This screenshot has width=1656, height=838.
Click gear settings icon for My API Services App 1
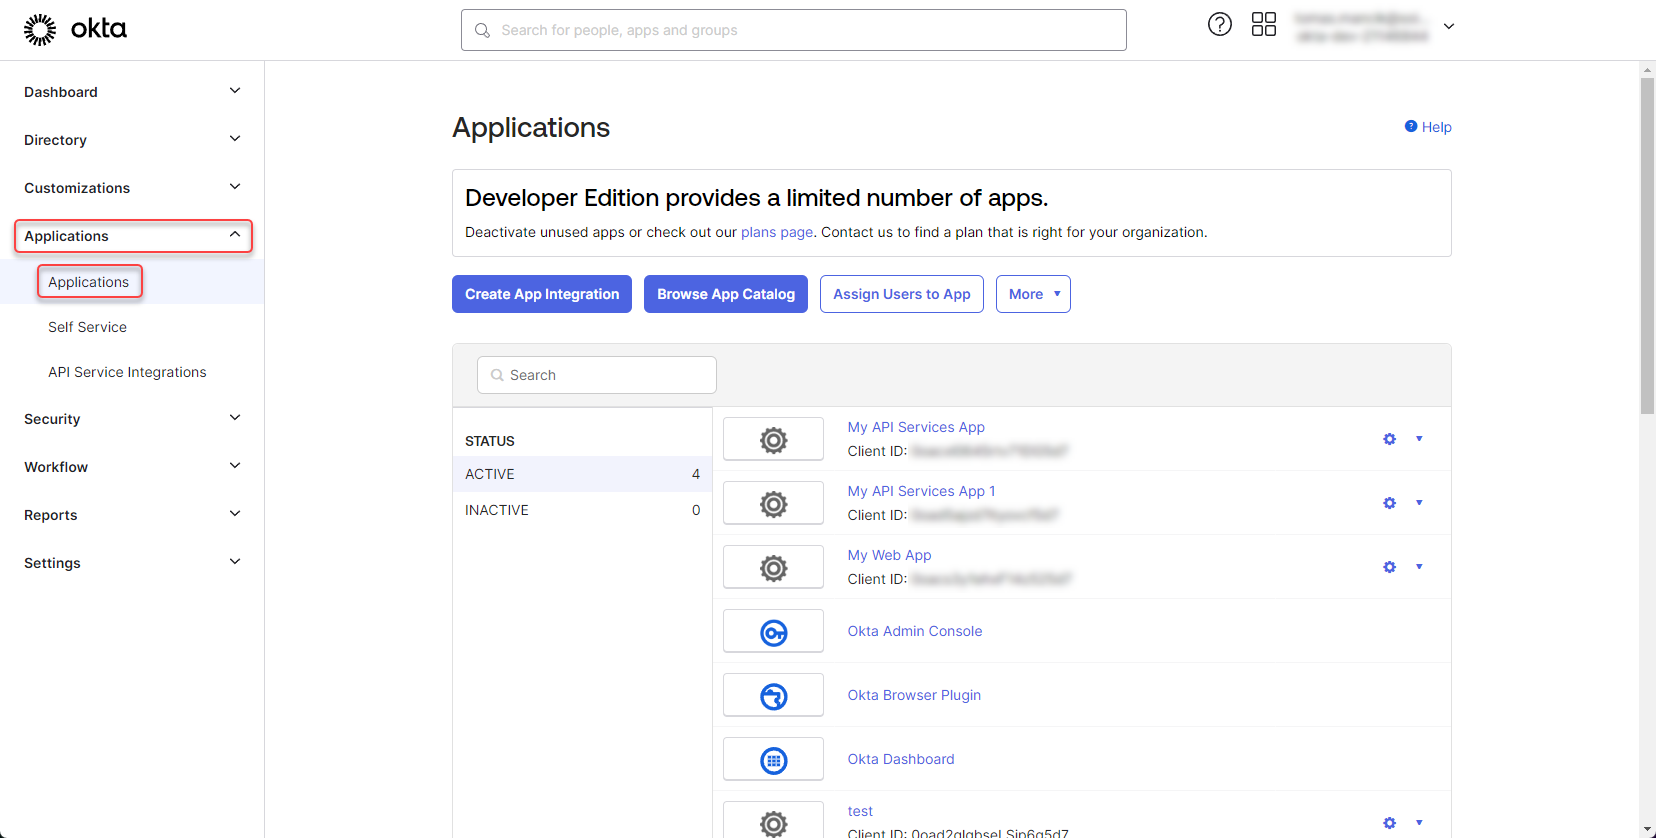[x=1389, y=503]
